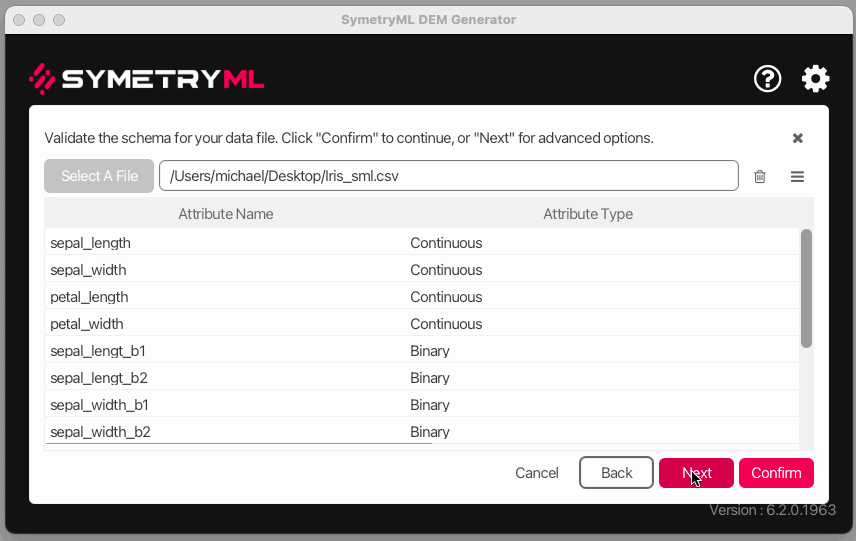Click the trash icon to remove file
856x541 pixels.
[x=759, y=176]
